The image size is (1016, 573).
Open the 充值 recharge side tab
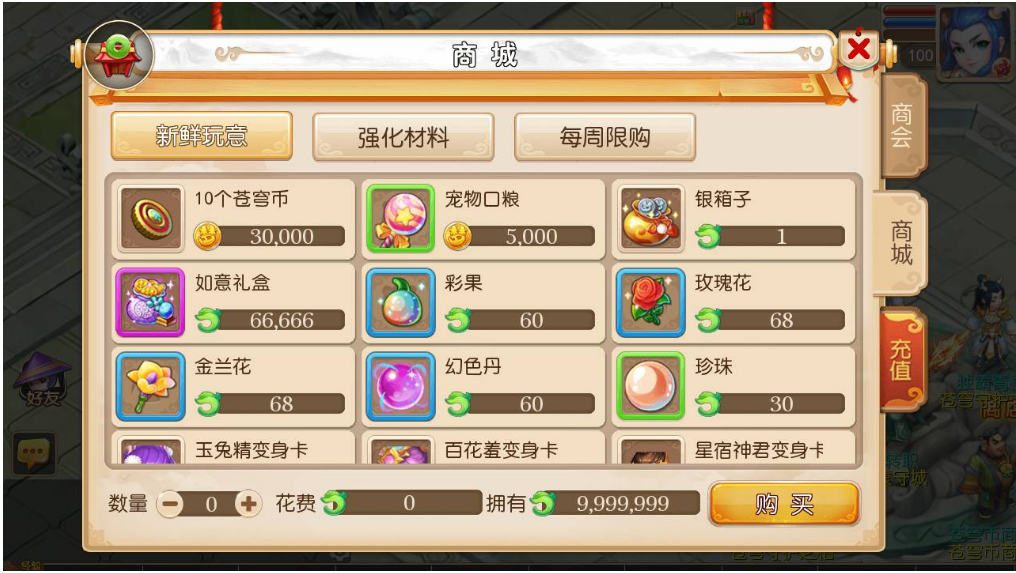pos(901,360)
